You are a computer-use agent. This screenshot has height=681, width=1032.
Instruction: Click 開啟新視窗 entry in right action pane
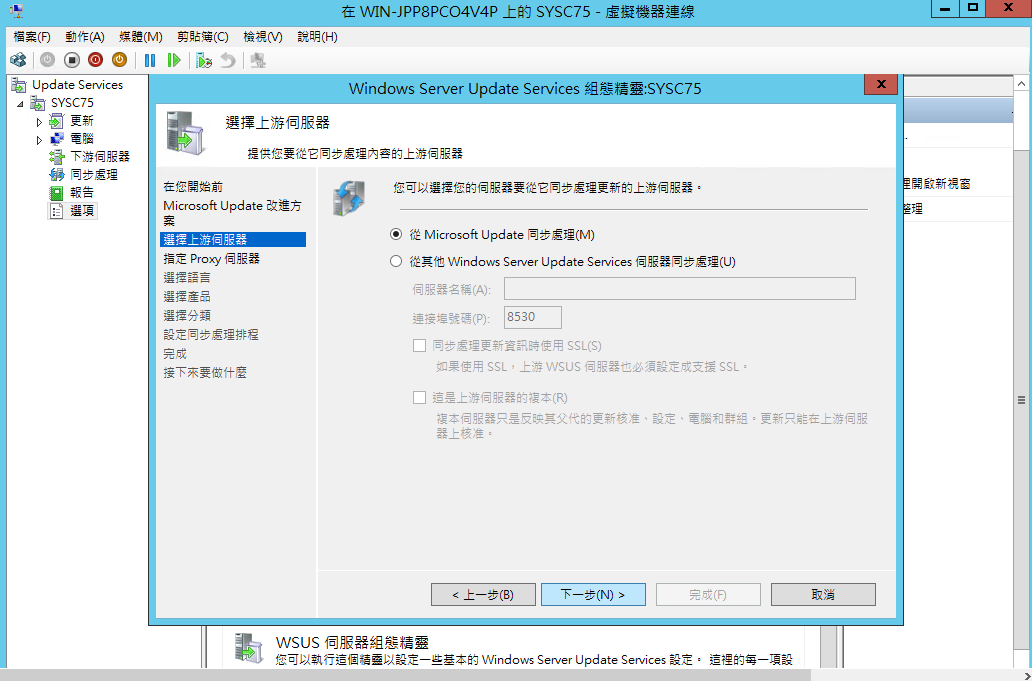click(x=938, y=184)
